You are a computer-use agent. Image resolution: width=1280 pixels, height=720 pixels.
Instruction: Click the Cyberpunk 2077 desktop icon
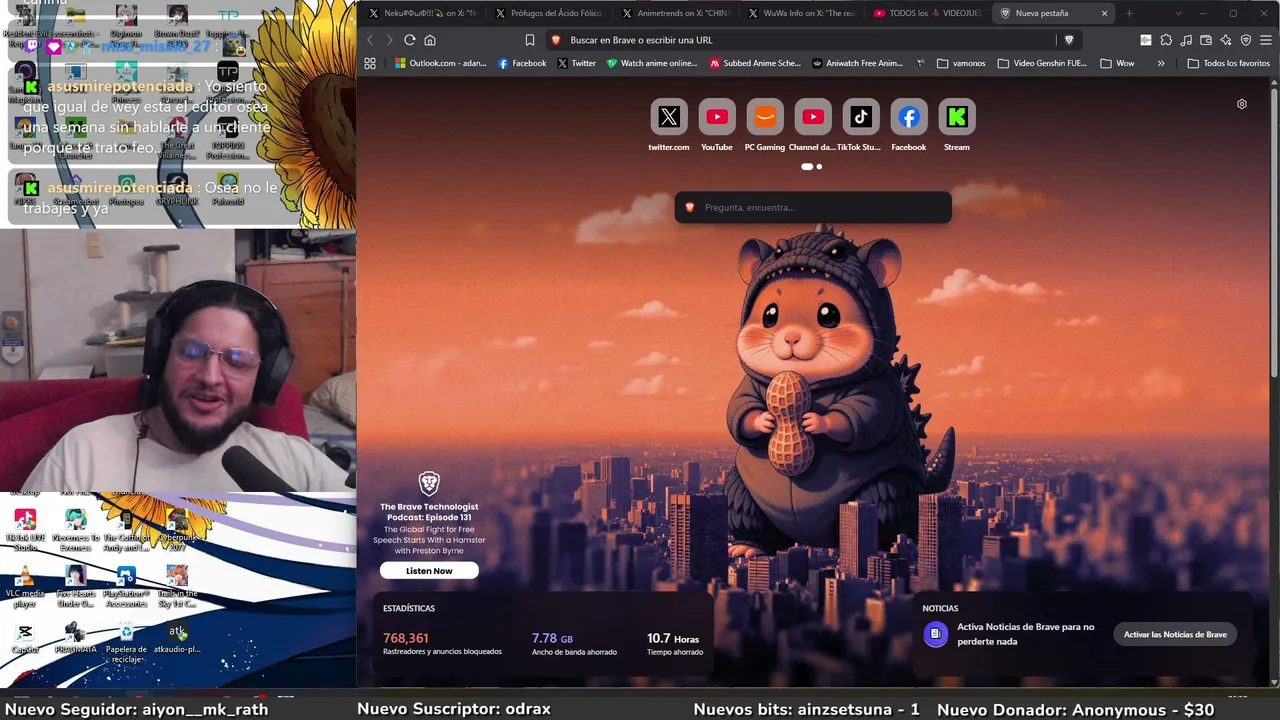click(177, 529)
